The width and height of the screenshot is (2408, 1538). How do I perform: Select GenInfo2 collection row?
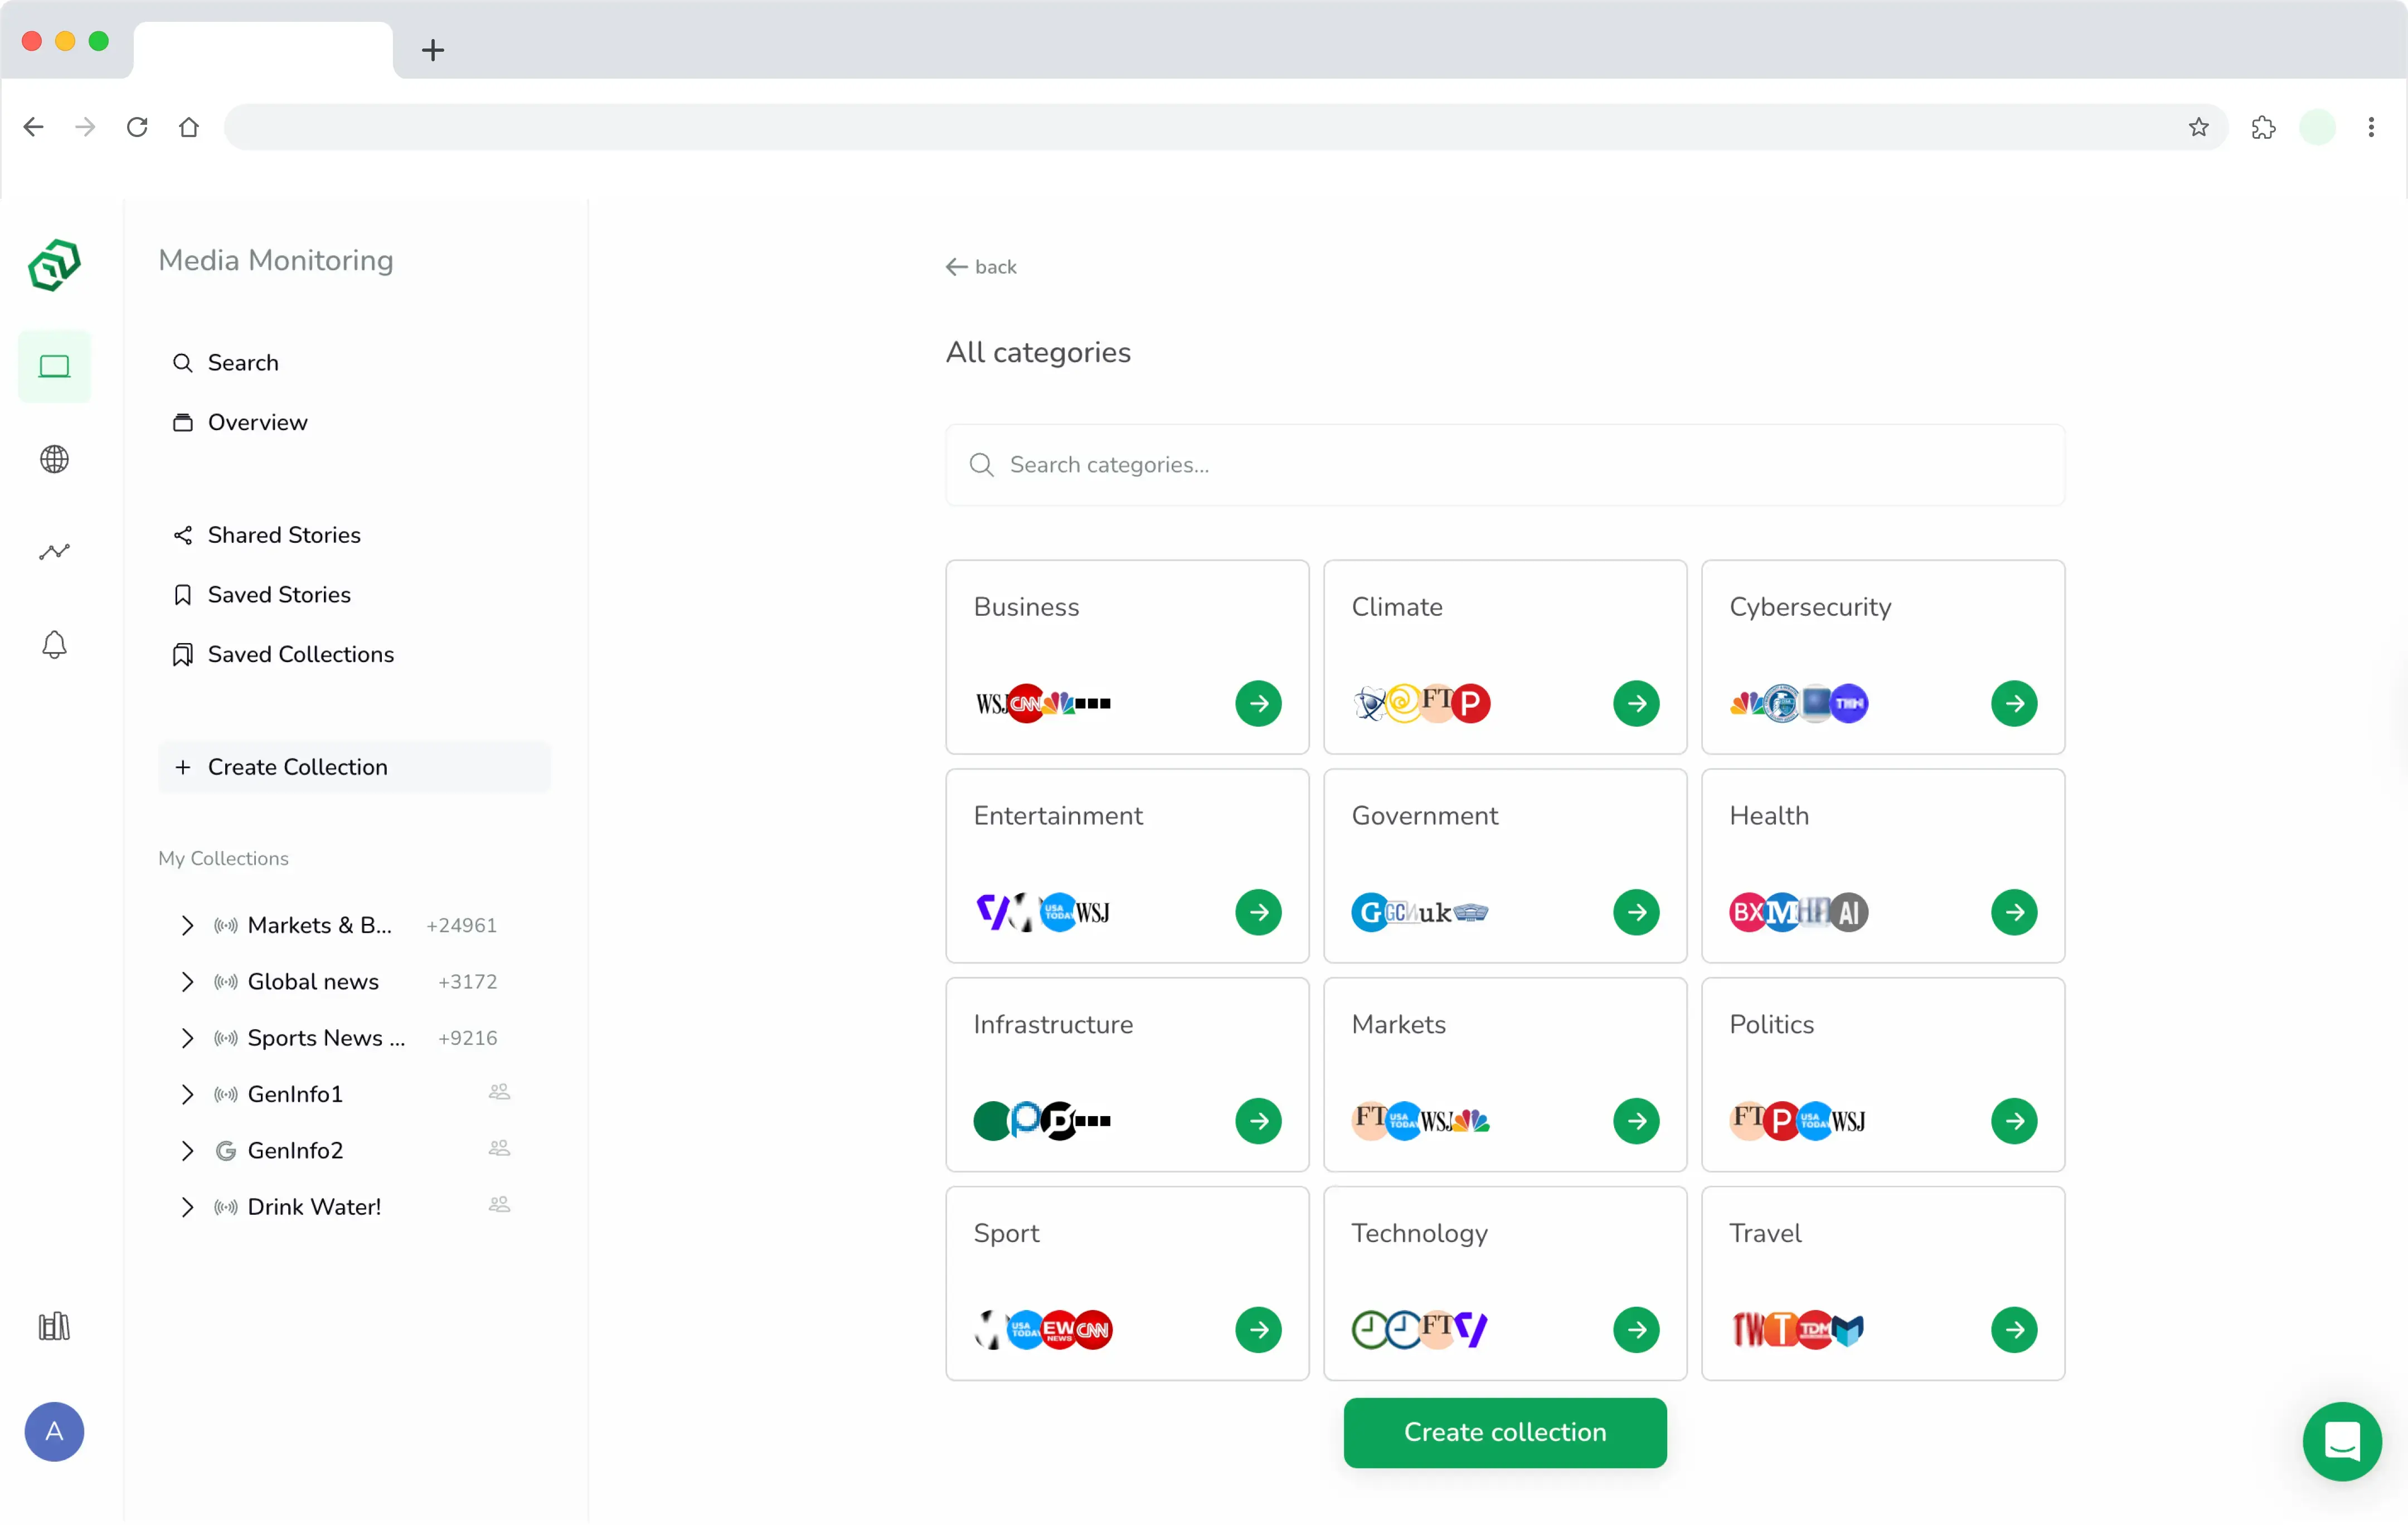(x=345, y=1151)
